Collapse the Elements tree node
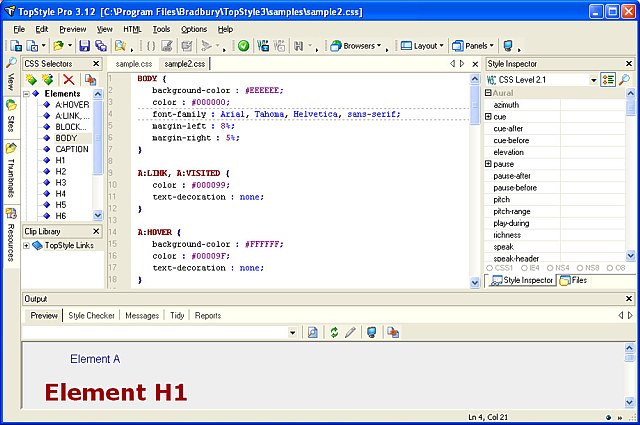This screenshot has width=640, height=425. [27, 93]
